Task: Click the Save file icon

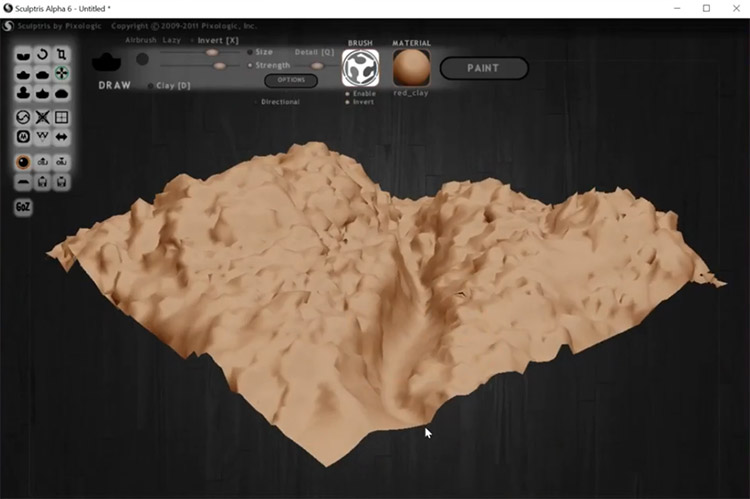Action: coord(62,182)
